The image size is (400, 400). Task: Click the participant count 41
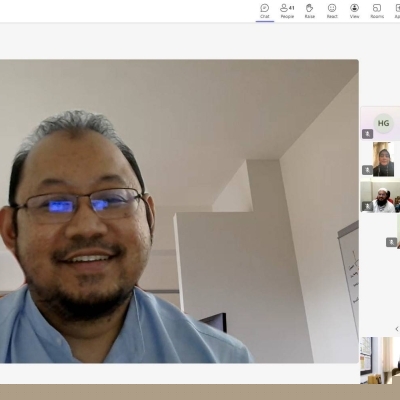pos(292,7)
